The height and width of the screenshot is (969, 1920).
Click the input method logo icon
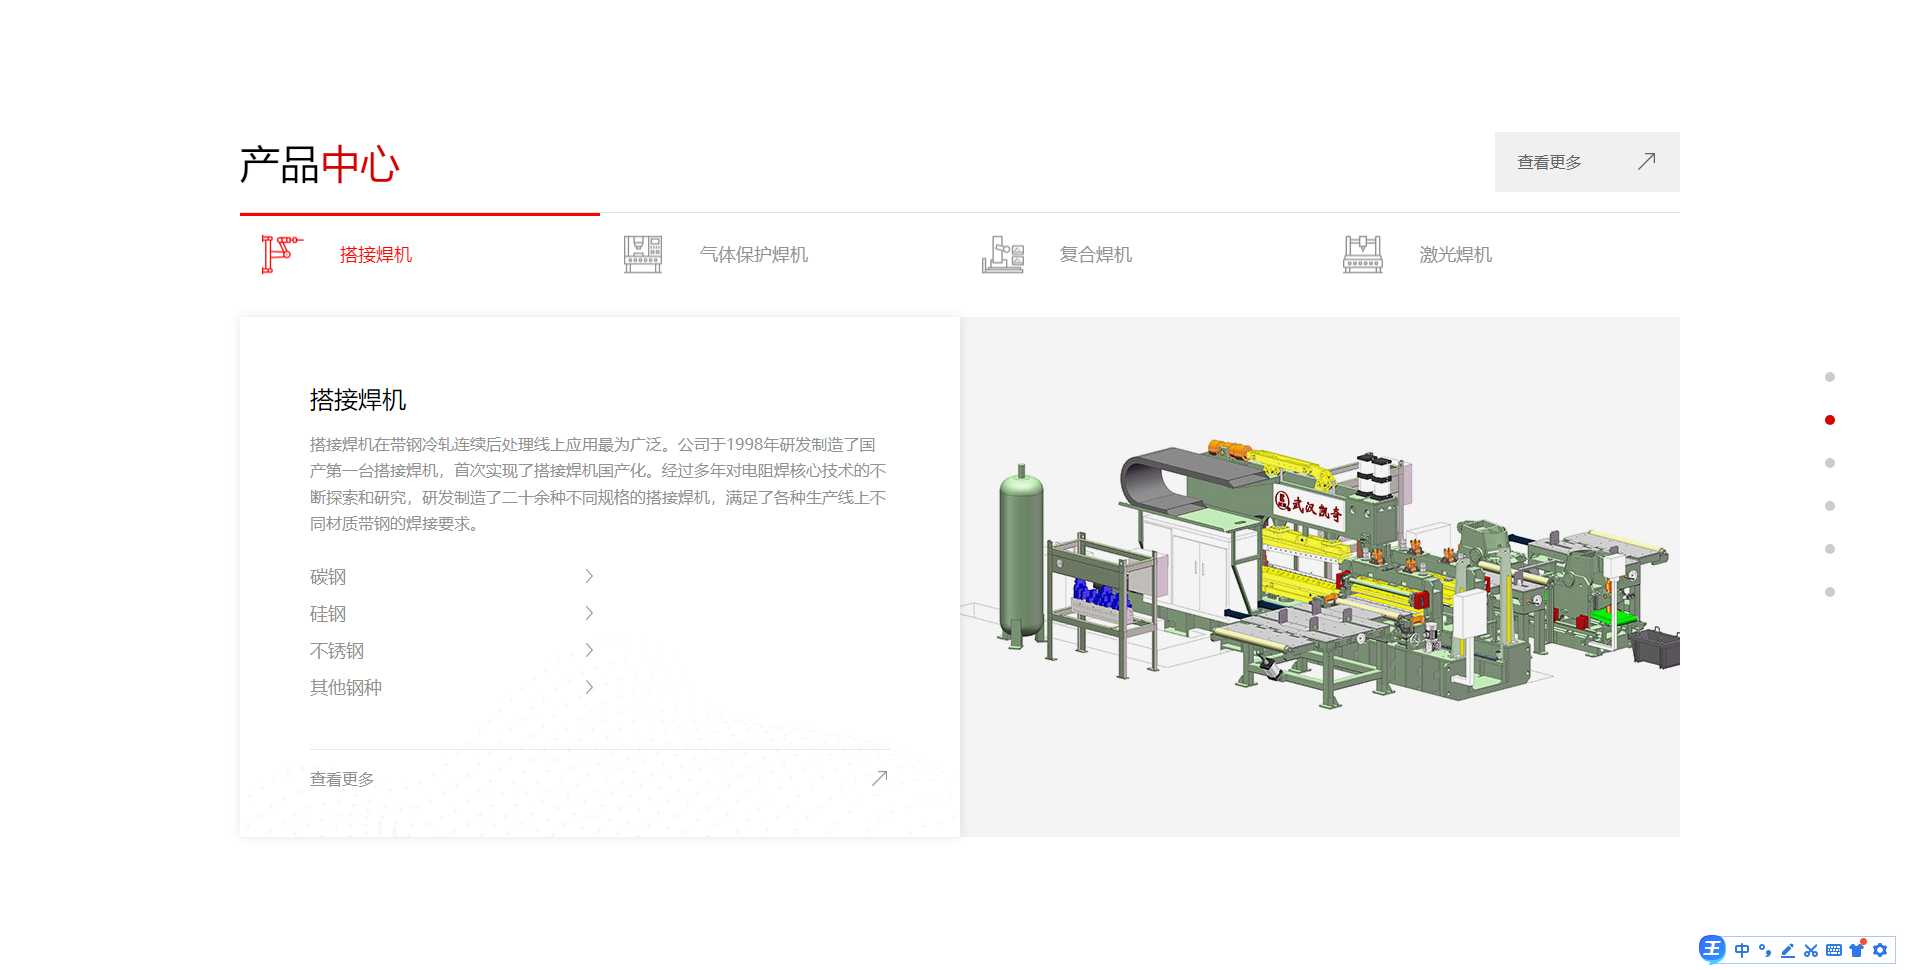1712,949
